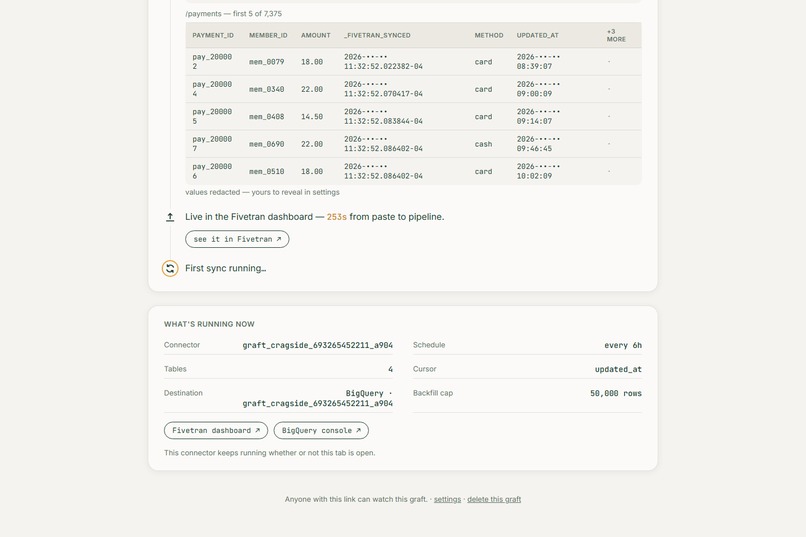Click the 'WHAT'S RUNNING NOW' heading
Screen dimensions: 806x537
coord(209,324)
